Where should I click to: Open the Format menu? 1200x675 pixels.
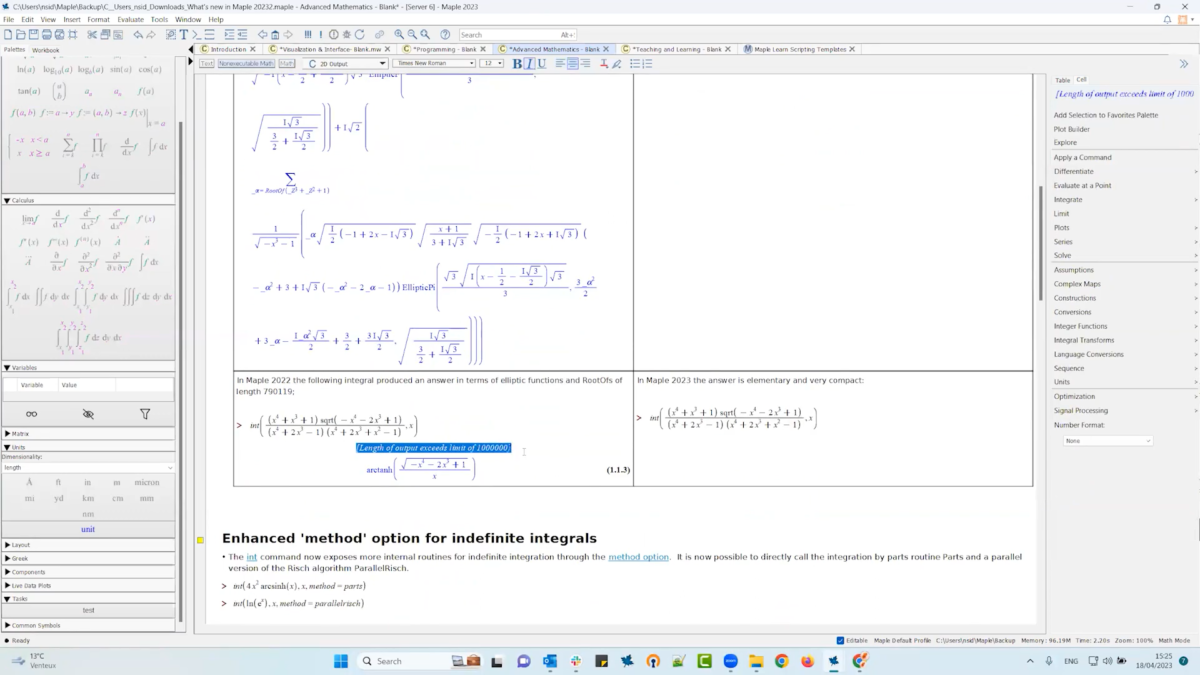coord(98,19)
